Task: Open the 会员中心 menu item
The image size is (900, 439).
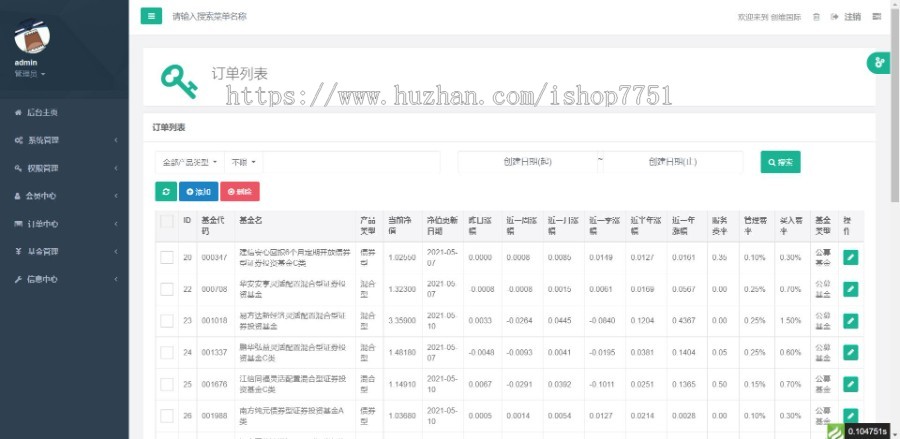Action: 64,196
